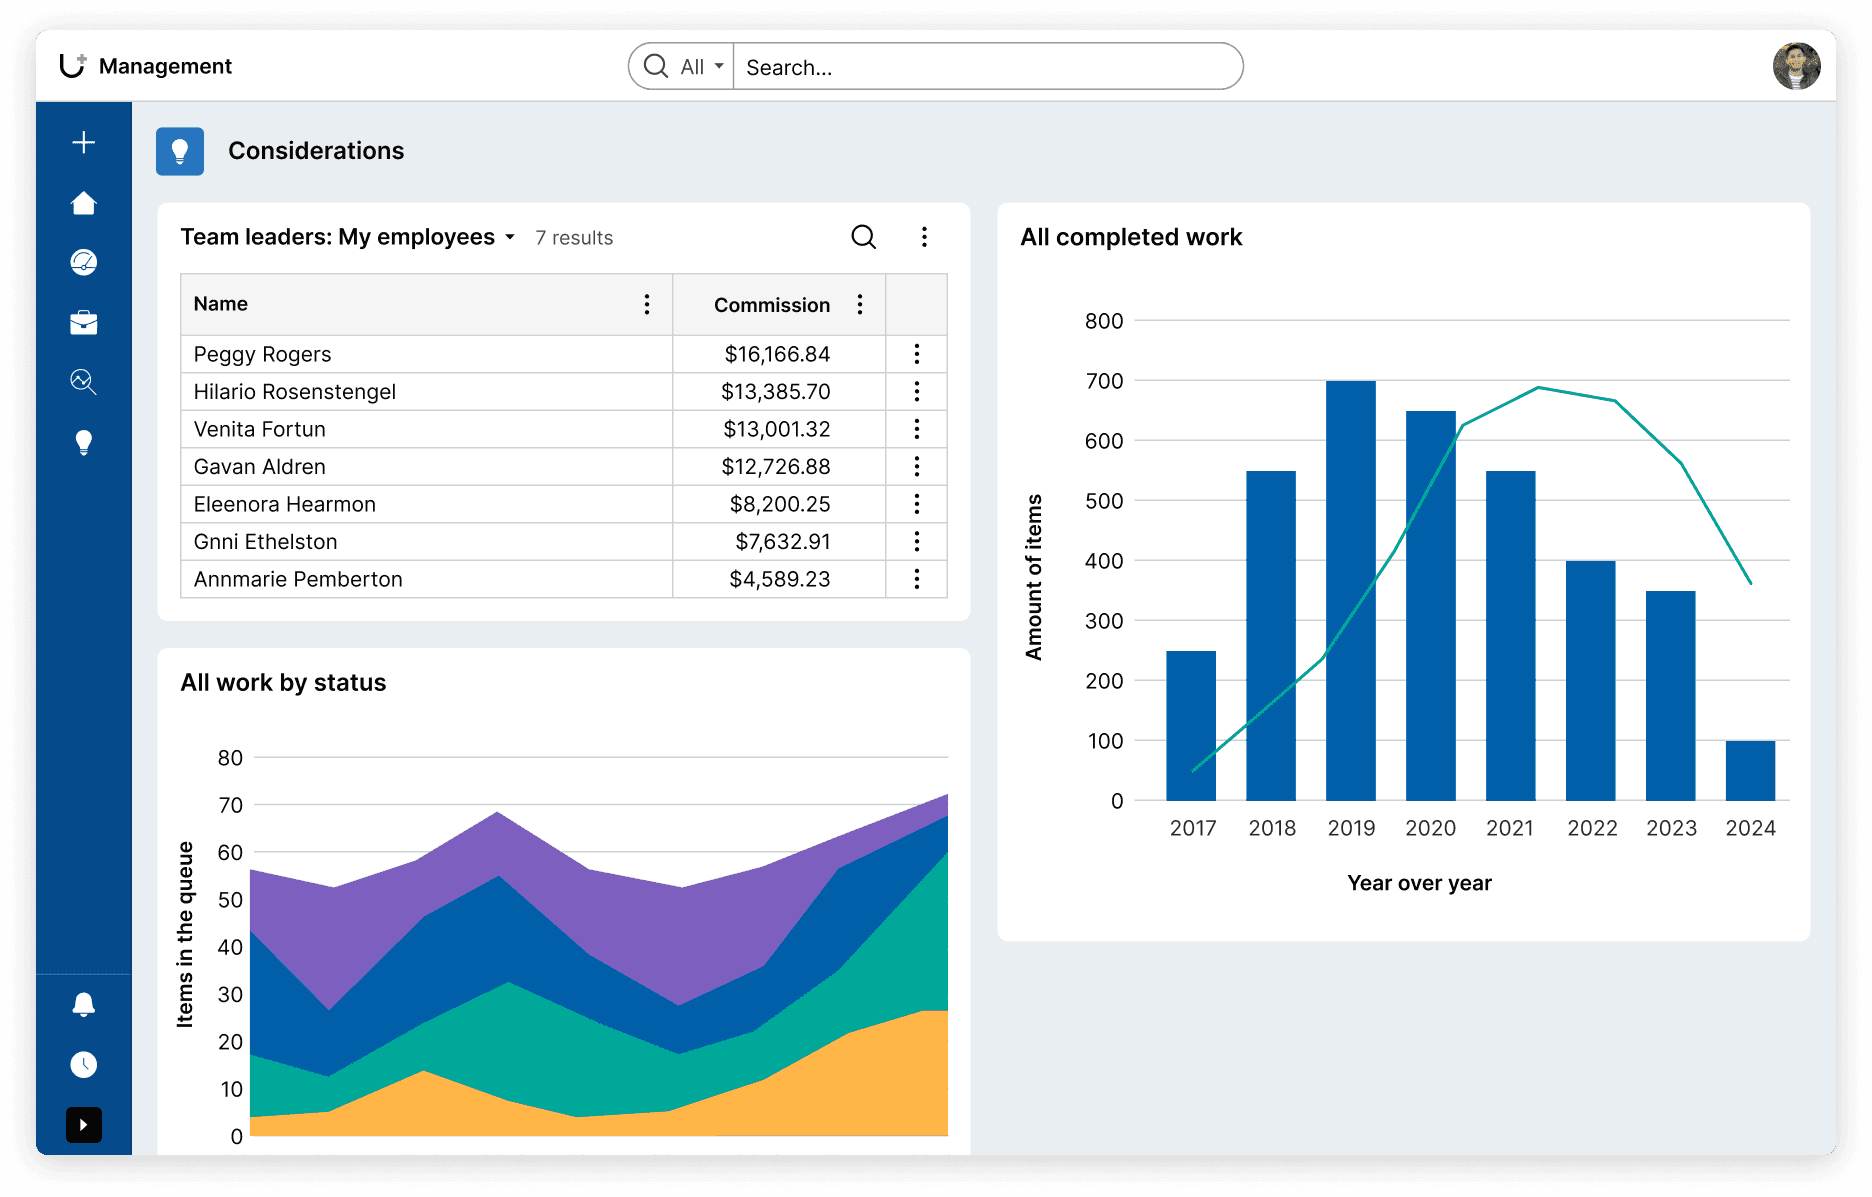
Task: Expand sidebar with the arrow toggle button
Action: [84, 1125]
